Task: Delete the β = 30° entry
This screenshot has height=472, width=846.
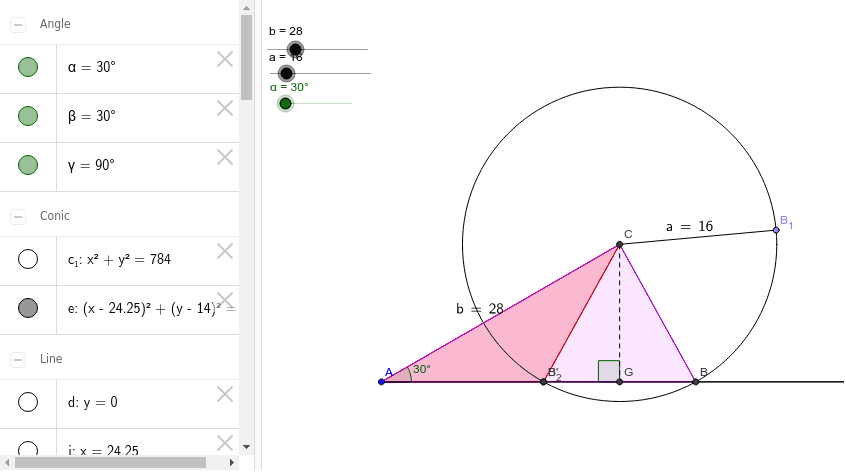Action: pyautogui.click(x=225, y=108)
